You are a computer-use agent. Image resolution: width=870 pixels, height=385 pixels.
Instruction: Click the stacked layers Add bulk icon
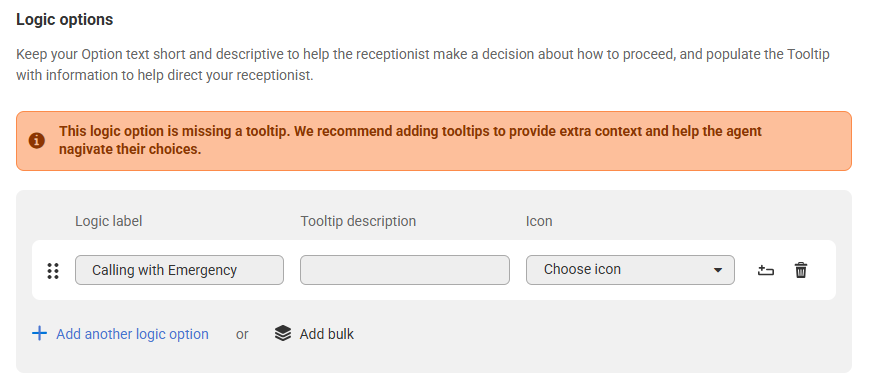point(283,333)
